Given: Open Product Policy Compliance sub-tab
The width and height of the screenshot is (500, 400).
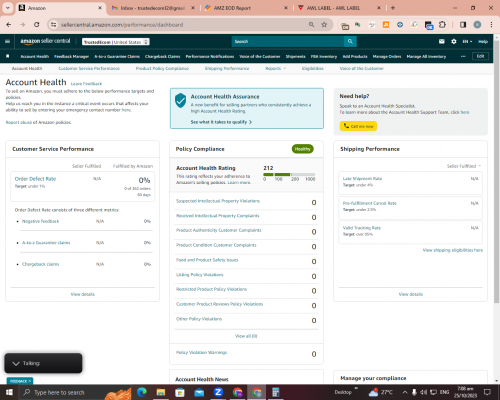Looking at the screenshot, I should pos(162,68).
